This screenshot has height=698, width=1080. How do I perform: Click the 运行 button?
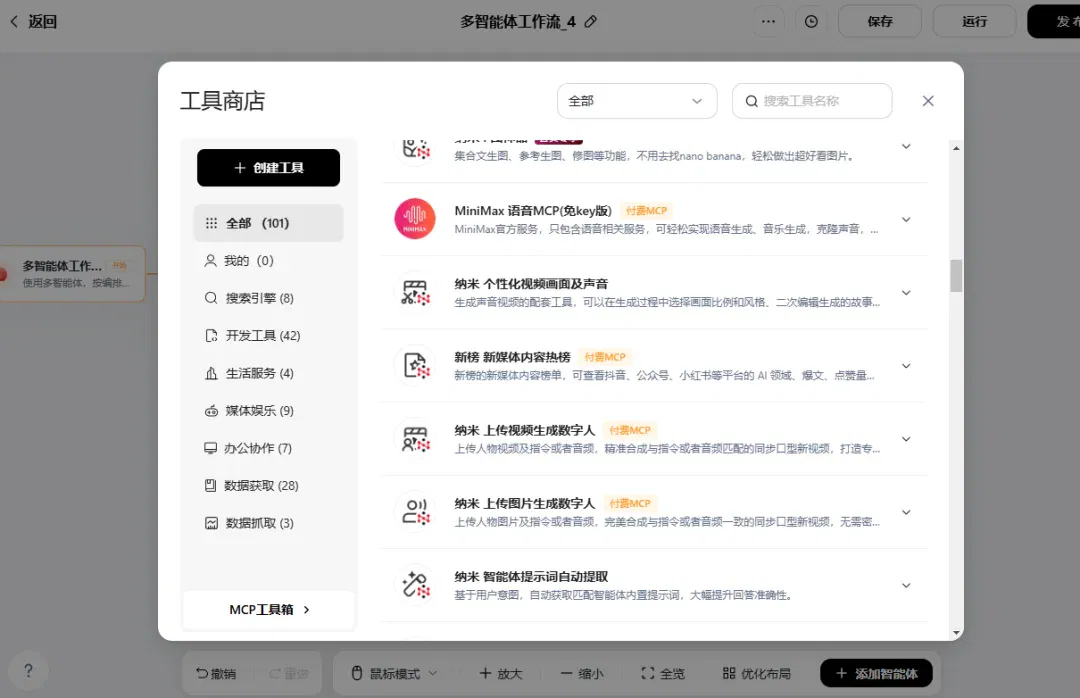(x=974, y=21)
